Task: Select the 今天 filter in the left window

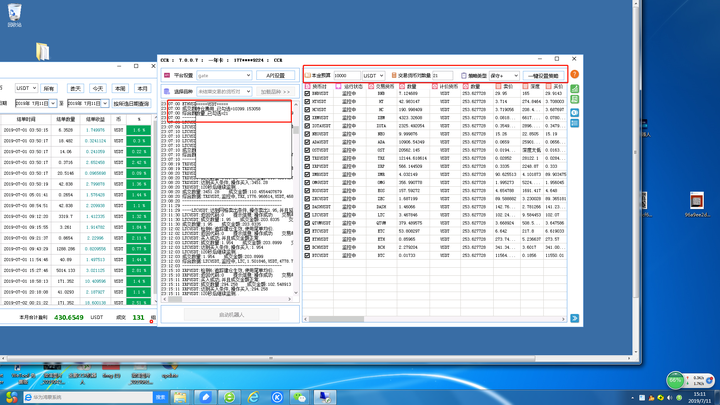Action: click(x=98, y=88)
